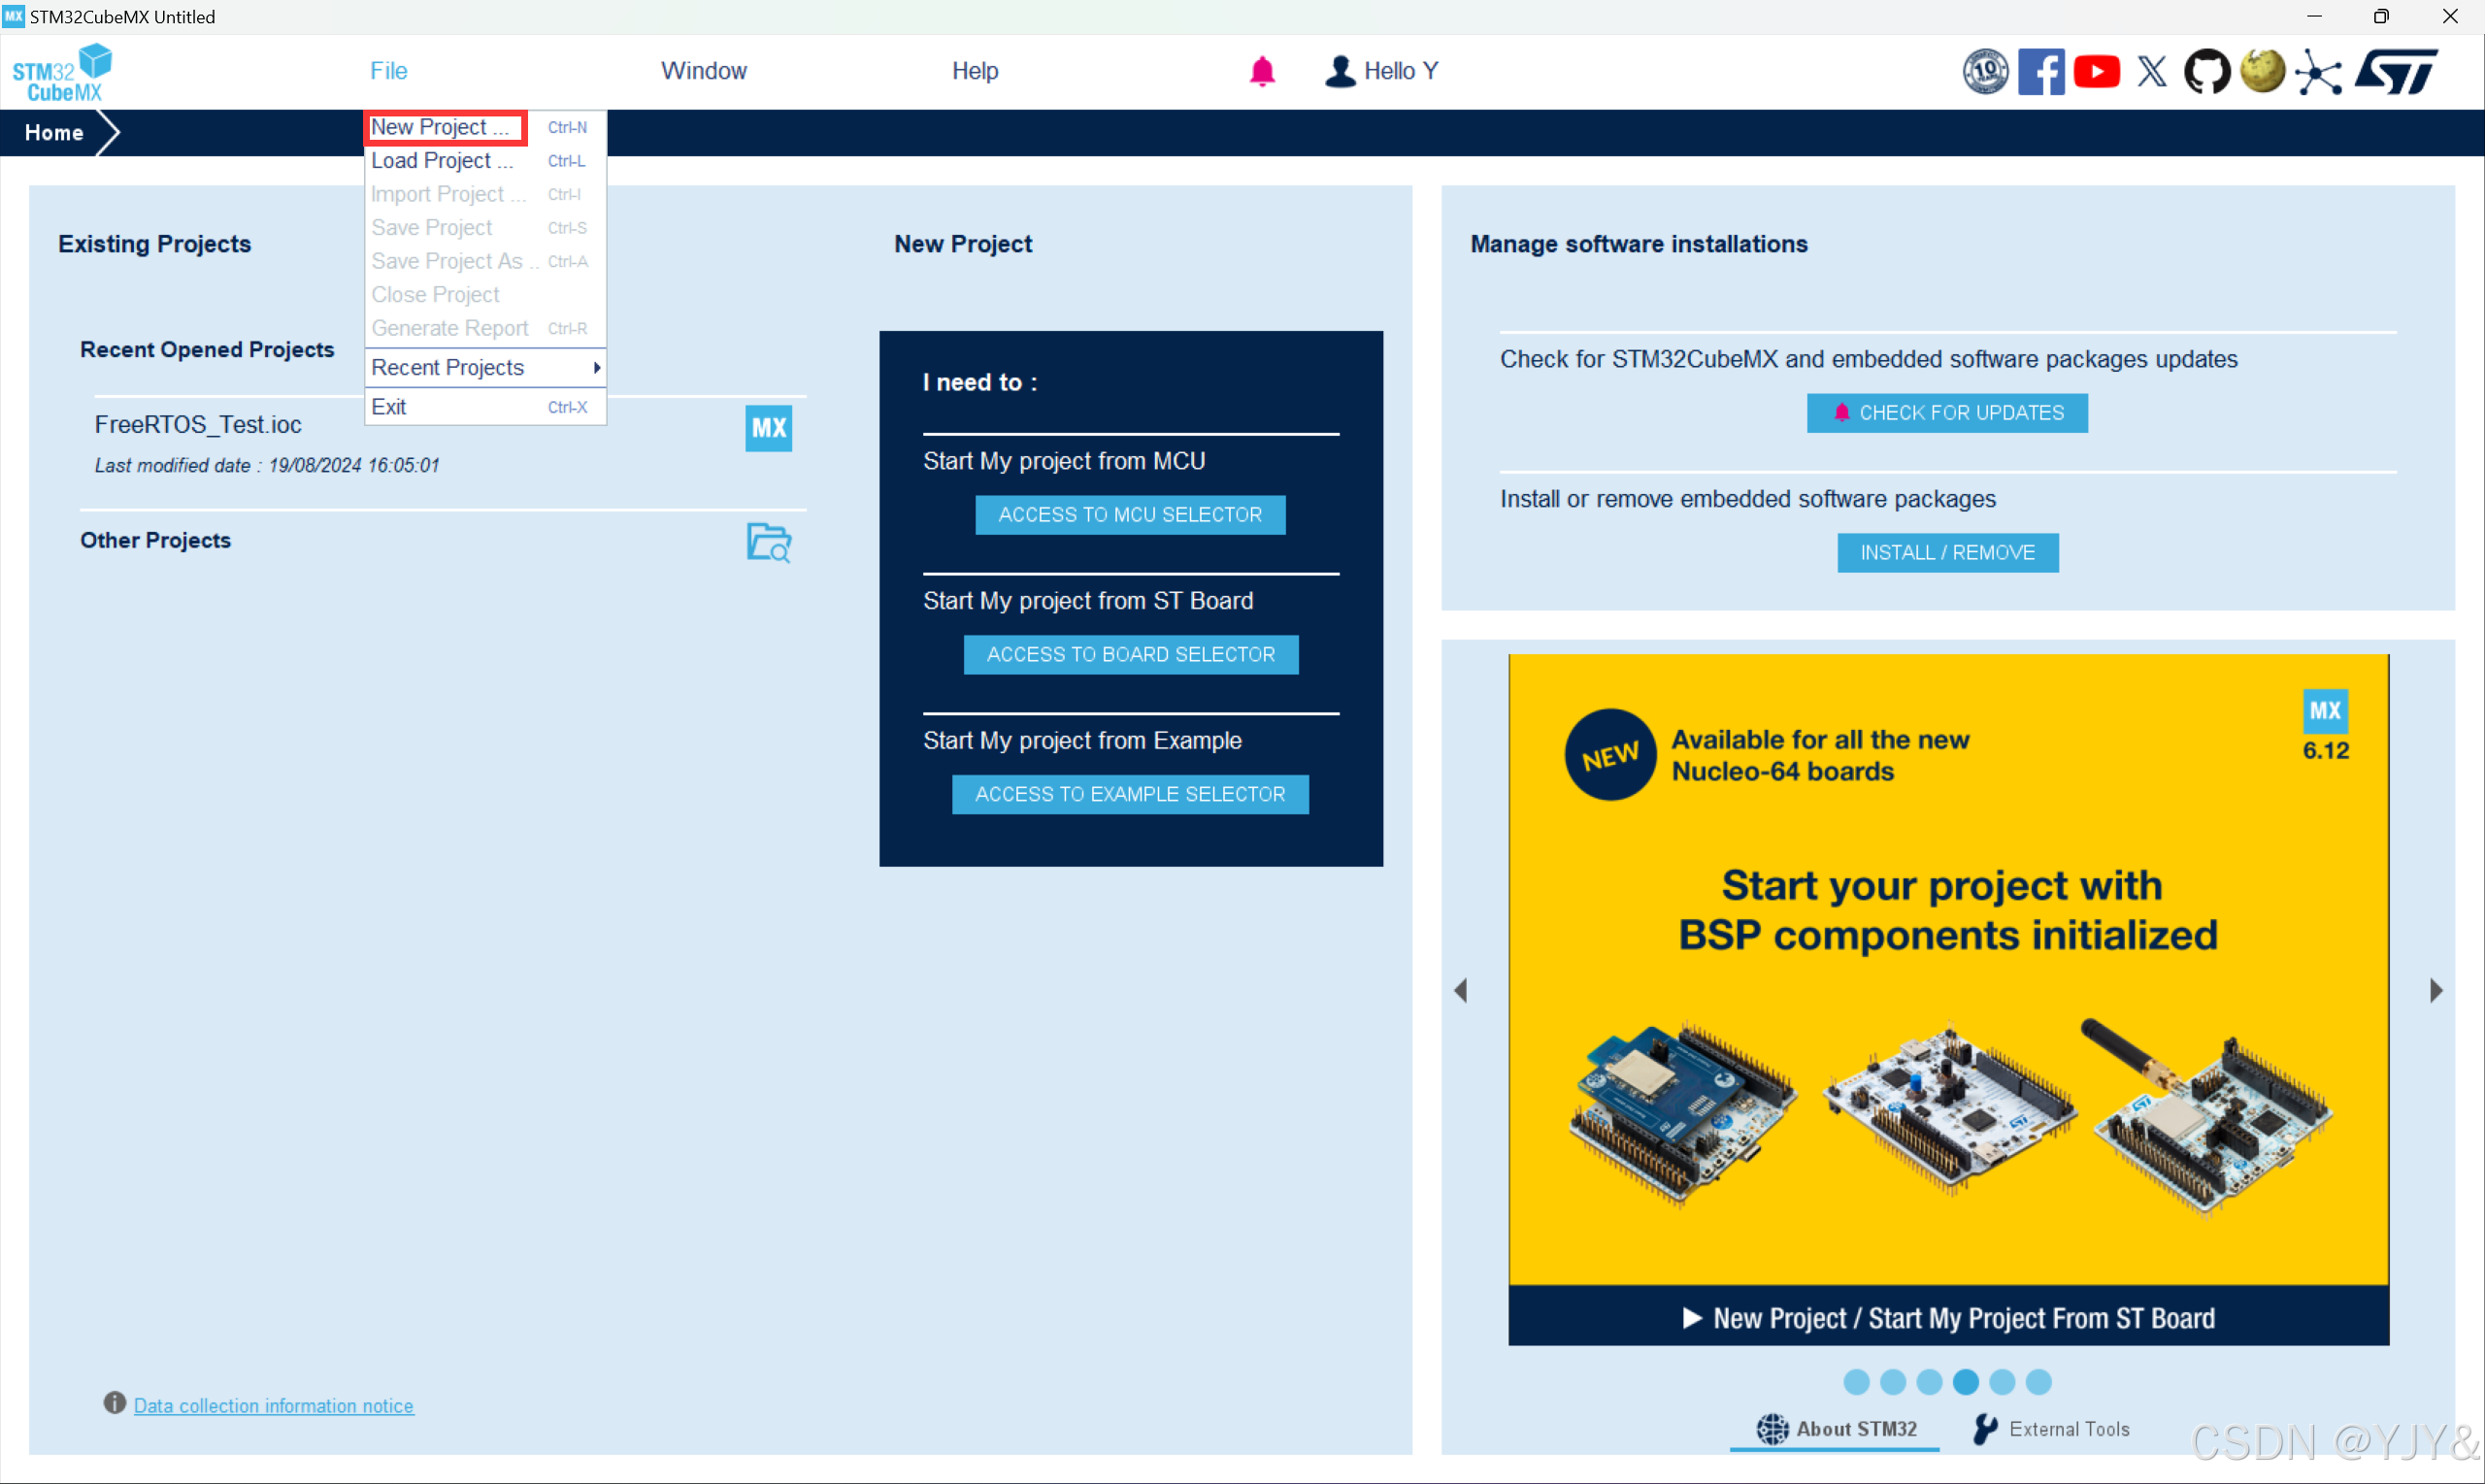Select the last carousel dot indicator

[2038, 1381]
